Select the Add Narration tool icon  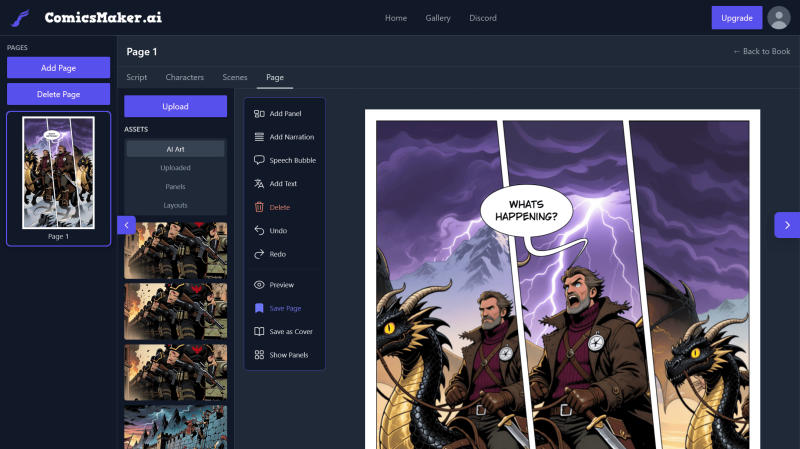click(259, 137)
